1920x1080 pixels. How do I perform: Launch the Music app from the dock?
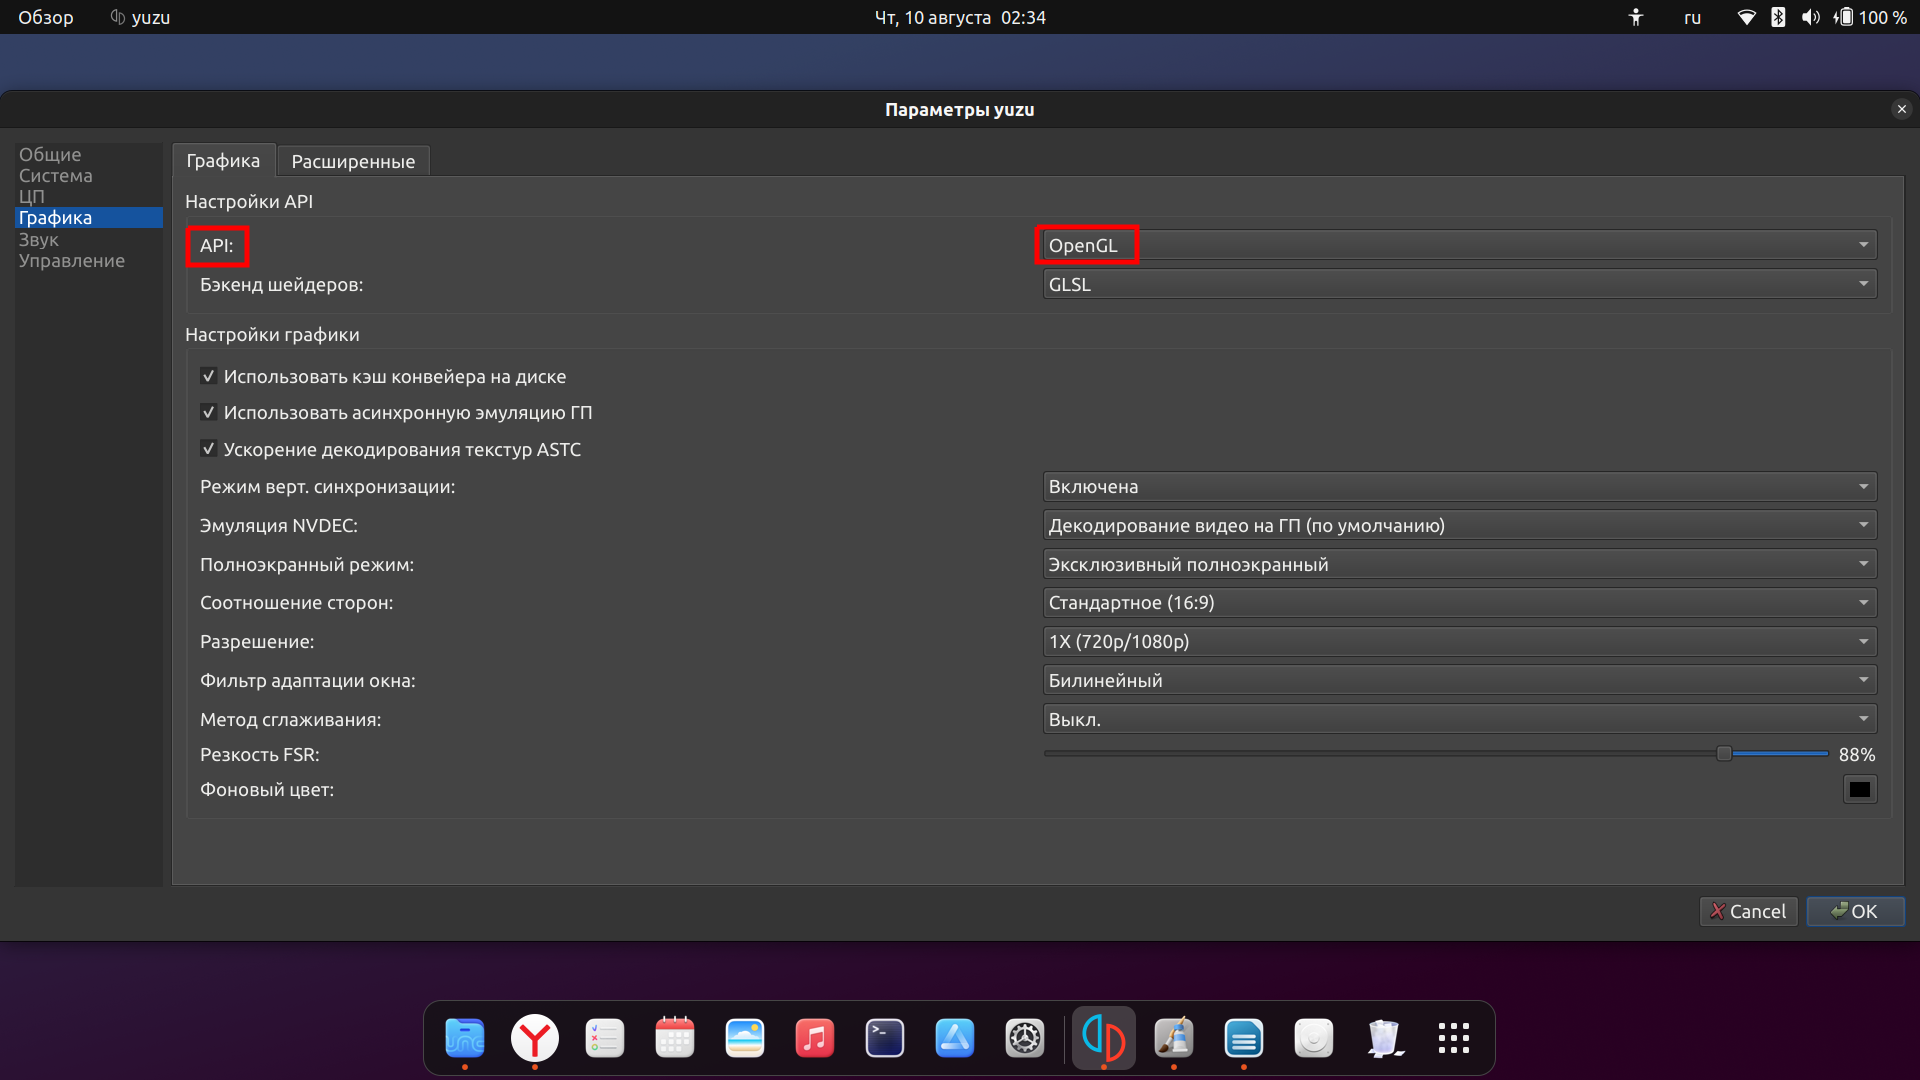[x=815, y=1038]
